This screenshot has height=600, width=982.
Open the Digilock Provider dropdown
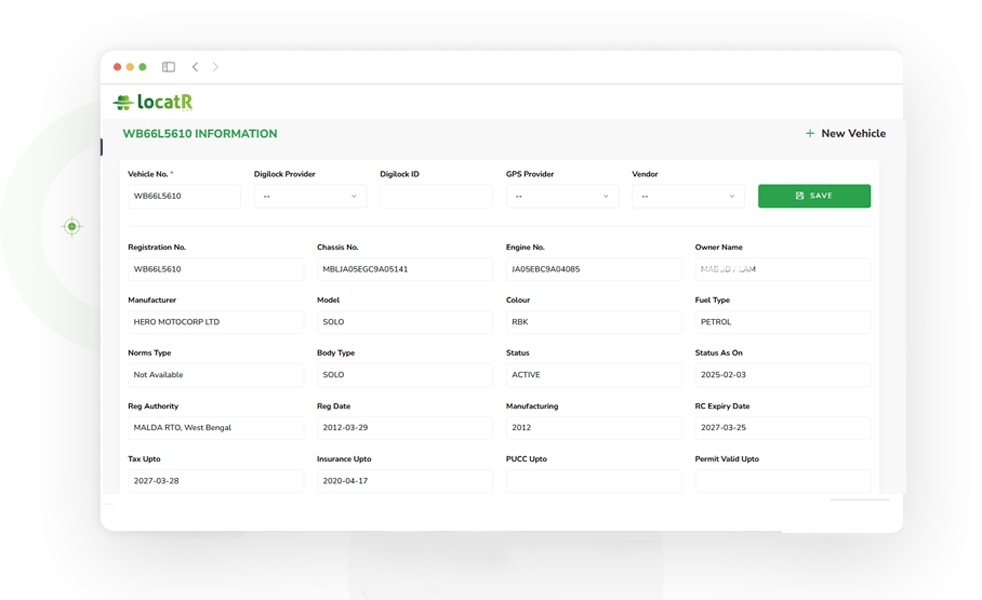[x=310, y=196]
